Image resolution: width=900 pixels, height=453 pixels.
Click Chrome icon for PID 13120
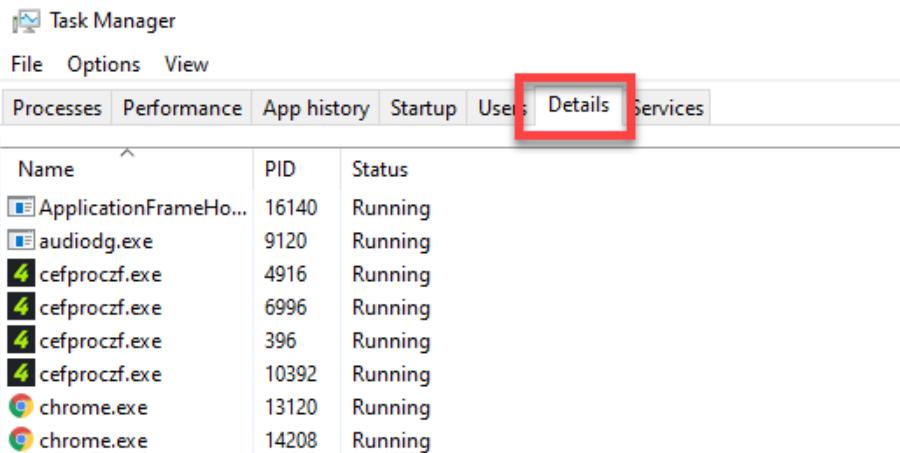[x=21, y=407]
